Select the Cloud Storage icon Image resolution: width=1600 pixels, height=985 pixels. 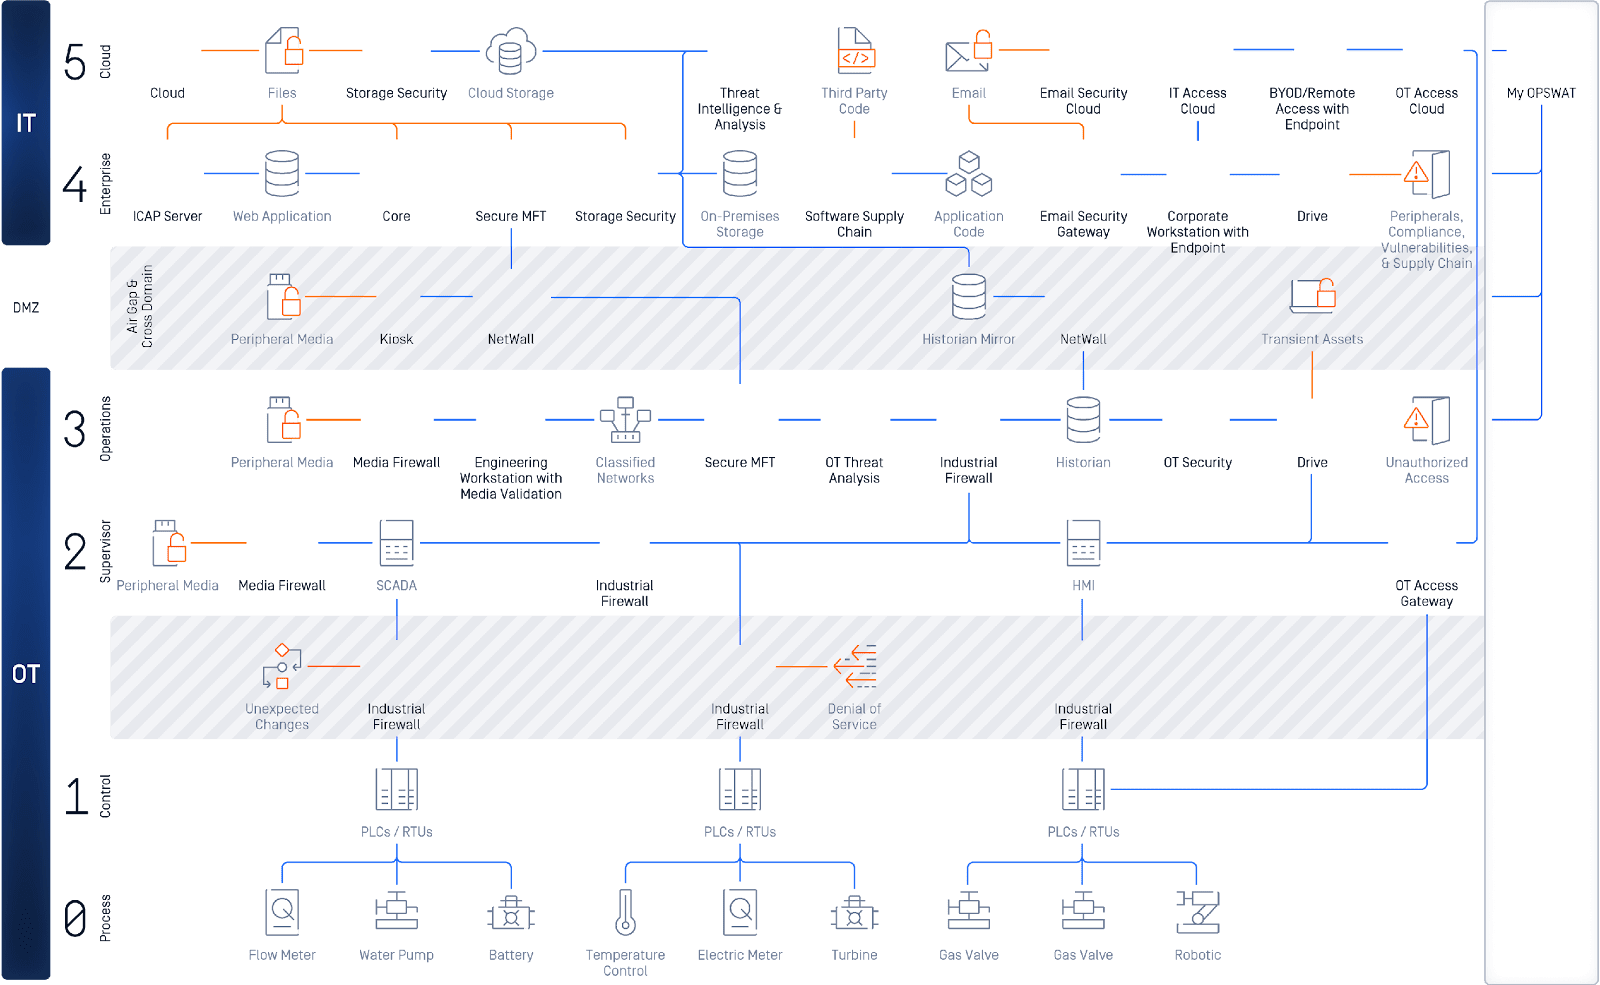coord(511,51)
